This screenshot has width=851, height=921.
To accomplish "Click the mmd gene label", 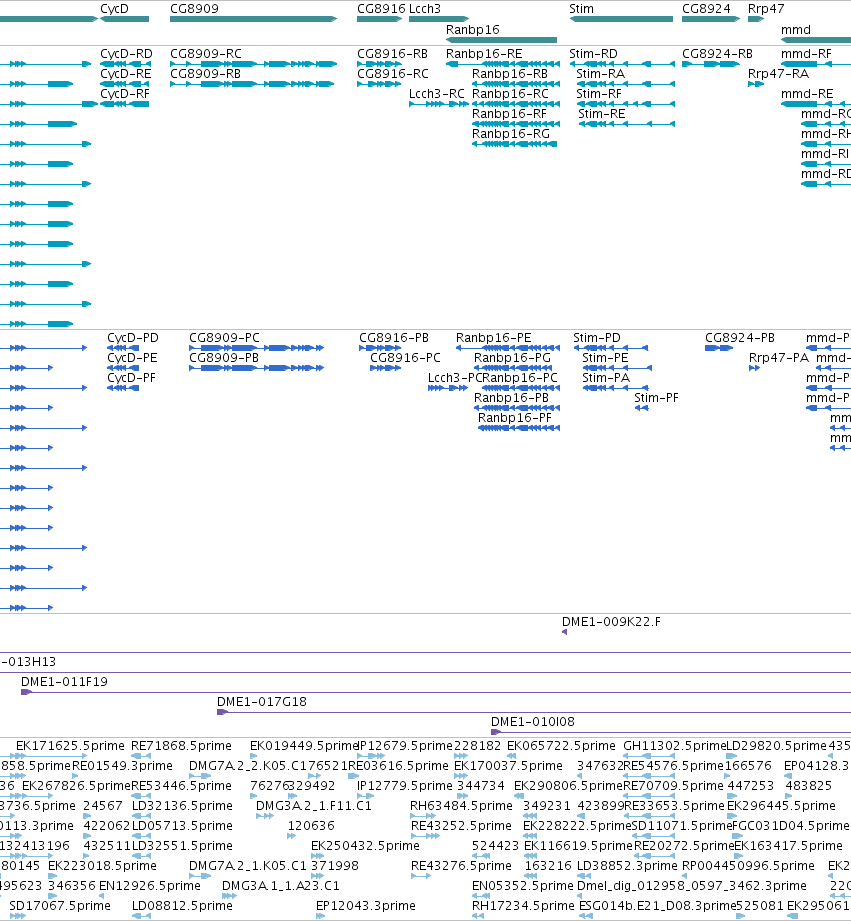I will pyautogui.click(x=796, y=30).
